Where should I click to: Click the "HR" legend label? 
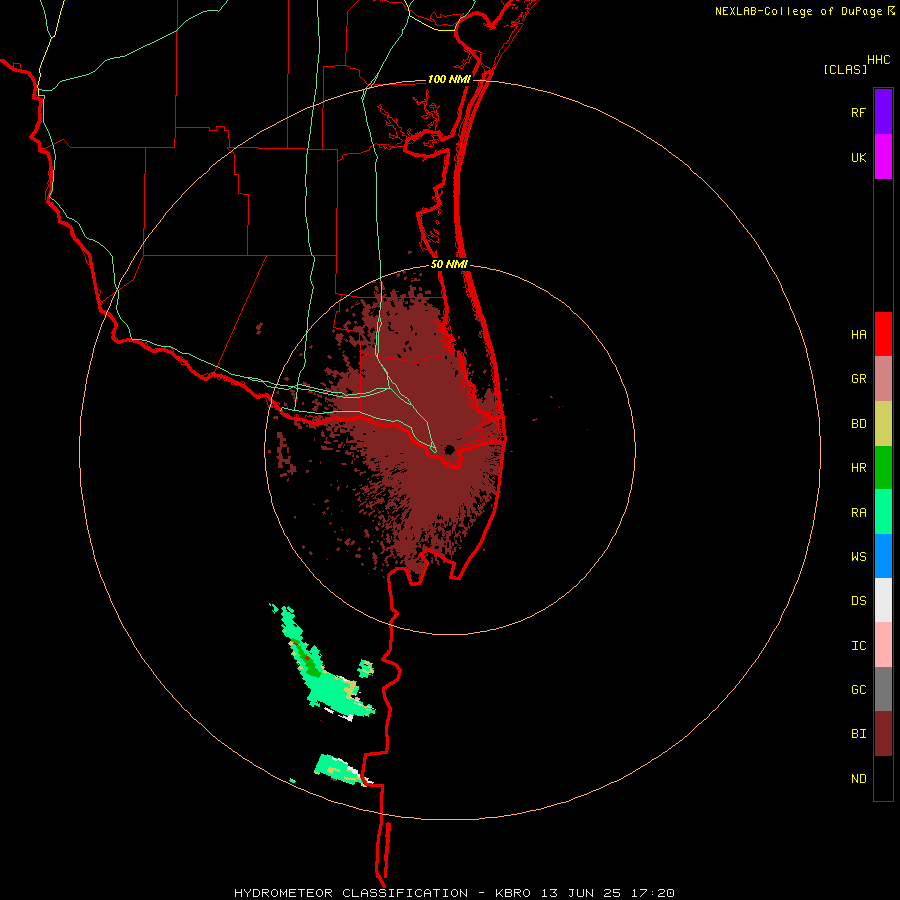click(859, 468)
